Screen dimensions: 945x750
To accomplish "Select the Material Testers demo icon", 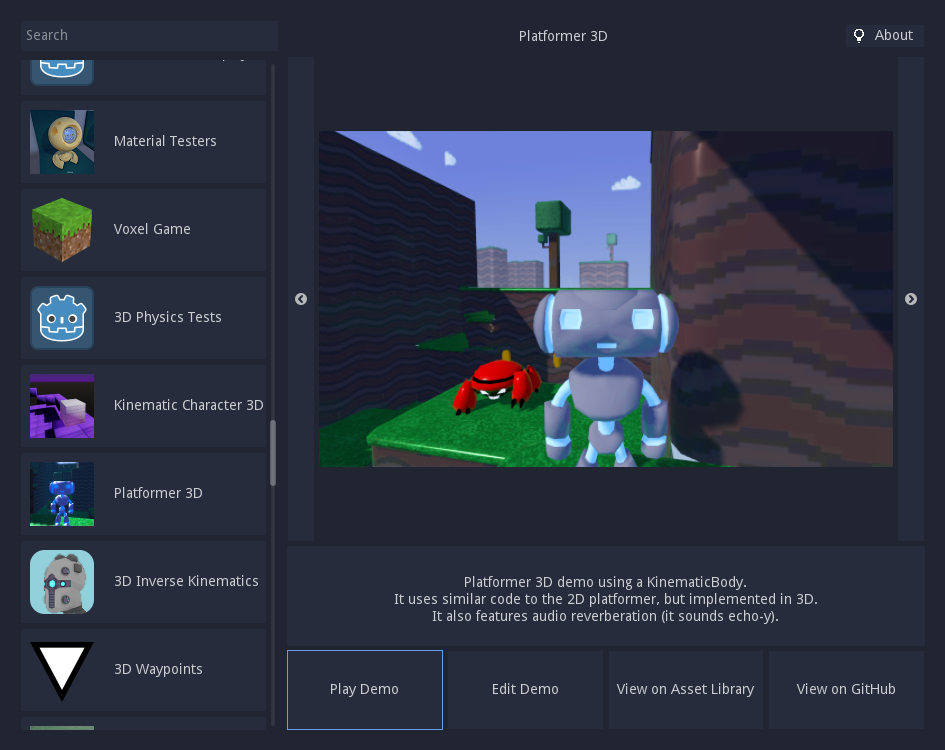I will pos(62,141).
